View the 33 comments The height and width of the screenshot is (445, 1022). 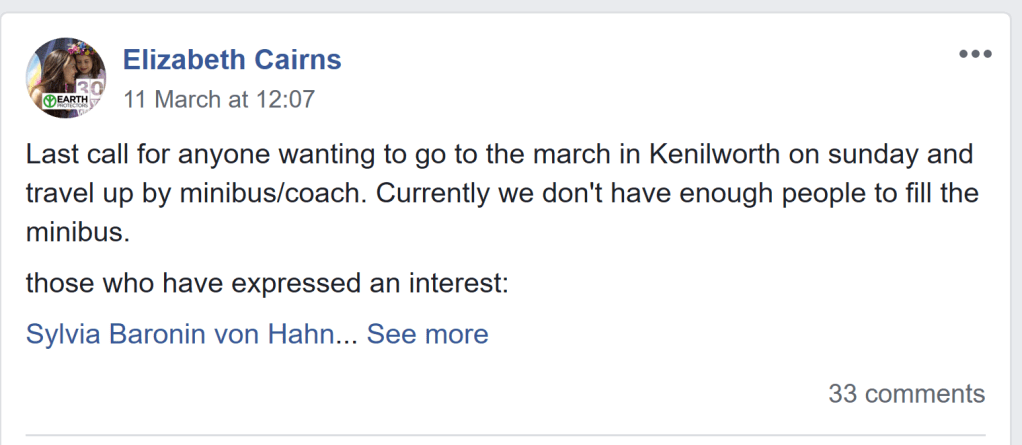click(x=906, y=394)
